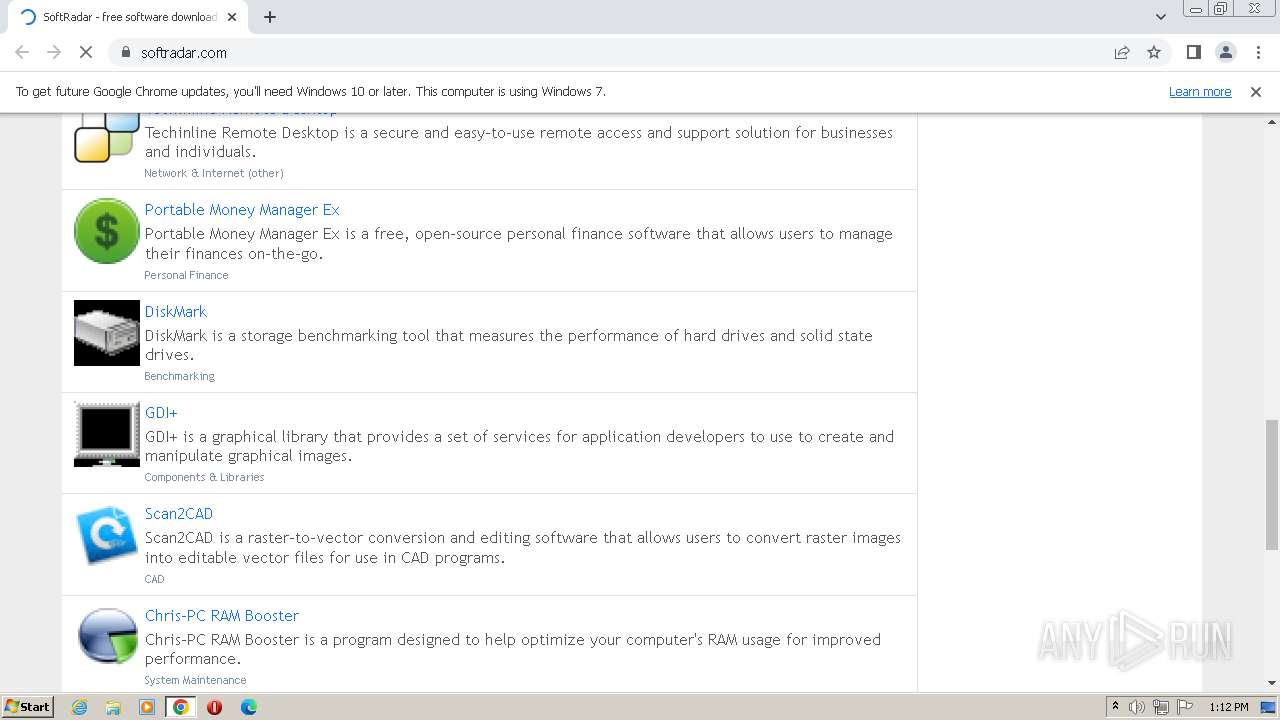Screen dimensions: 1280x720
Task: Open the media player taskbar icon
Action: (x=147, y=707)
